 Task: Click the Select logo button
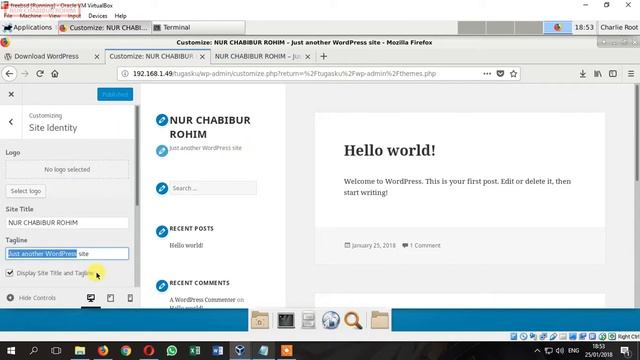(x=26, y=191)
